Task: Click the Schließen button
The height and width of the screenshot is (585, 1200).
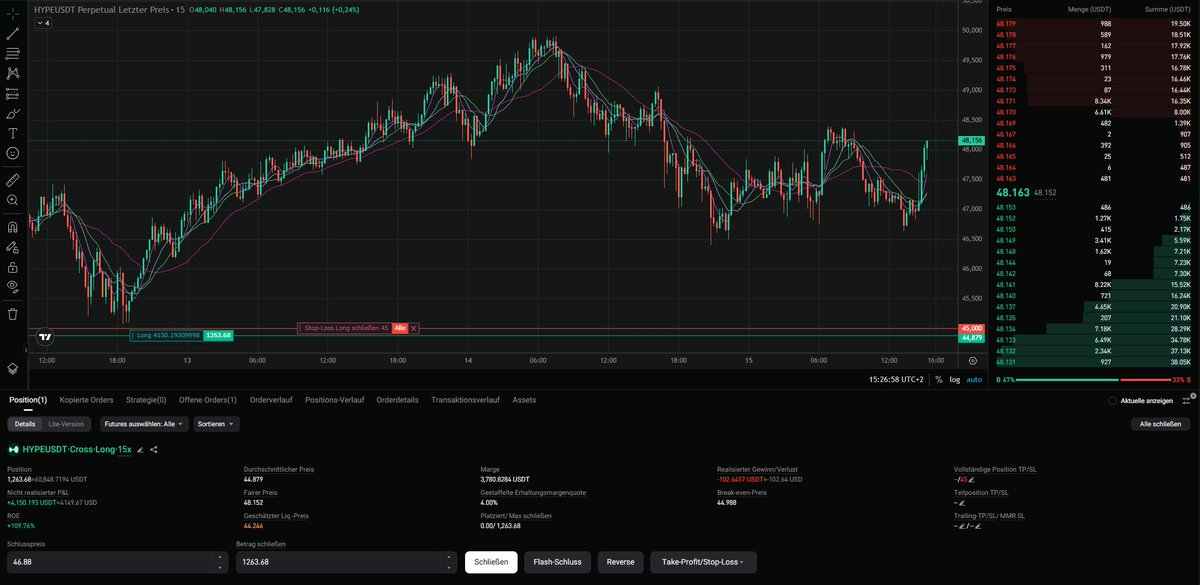Action: coord(491,562)
